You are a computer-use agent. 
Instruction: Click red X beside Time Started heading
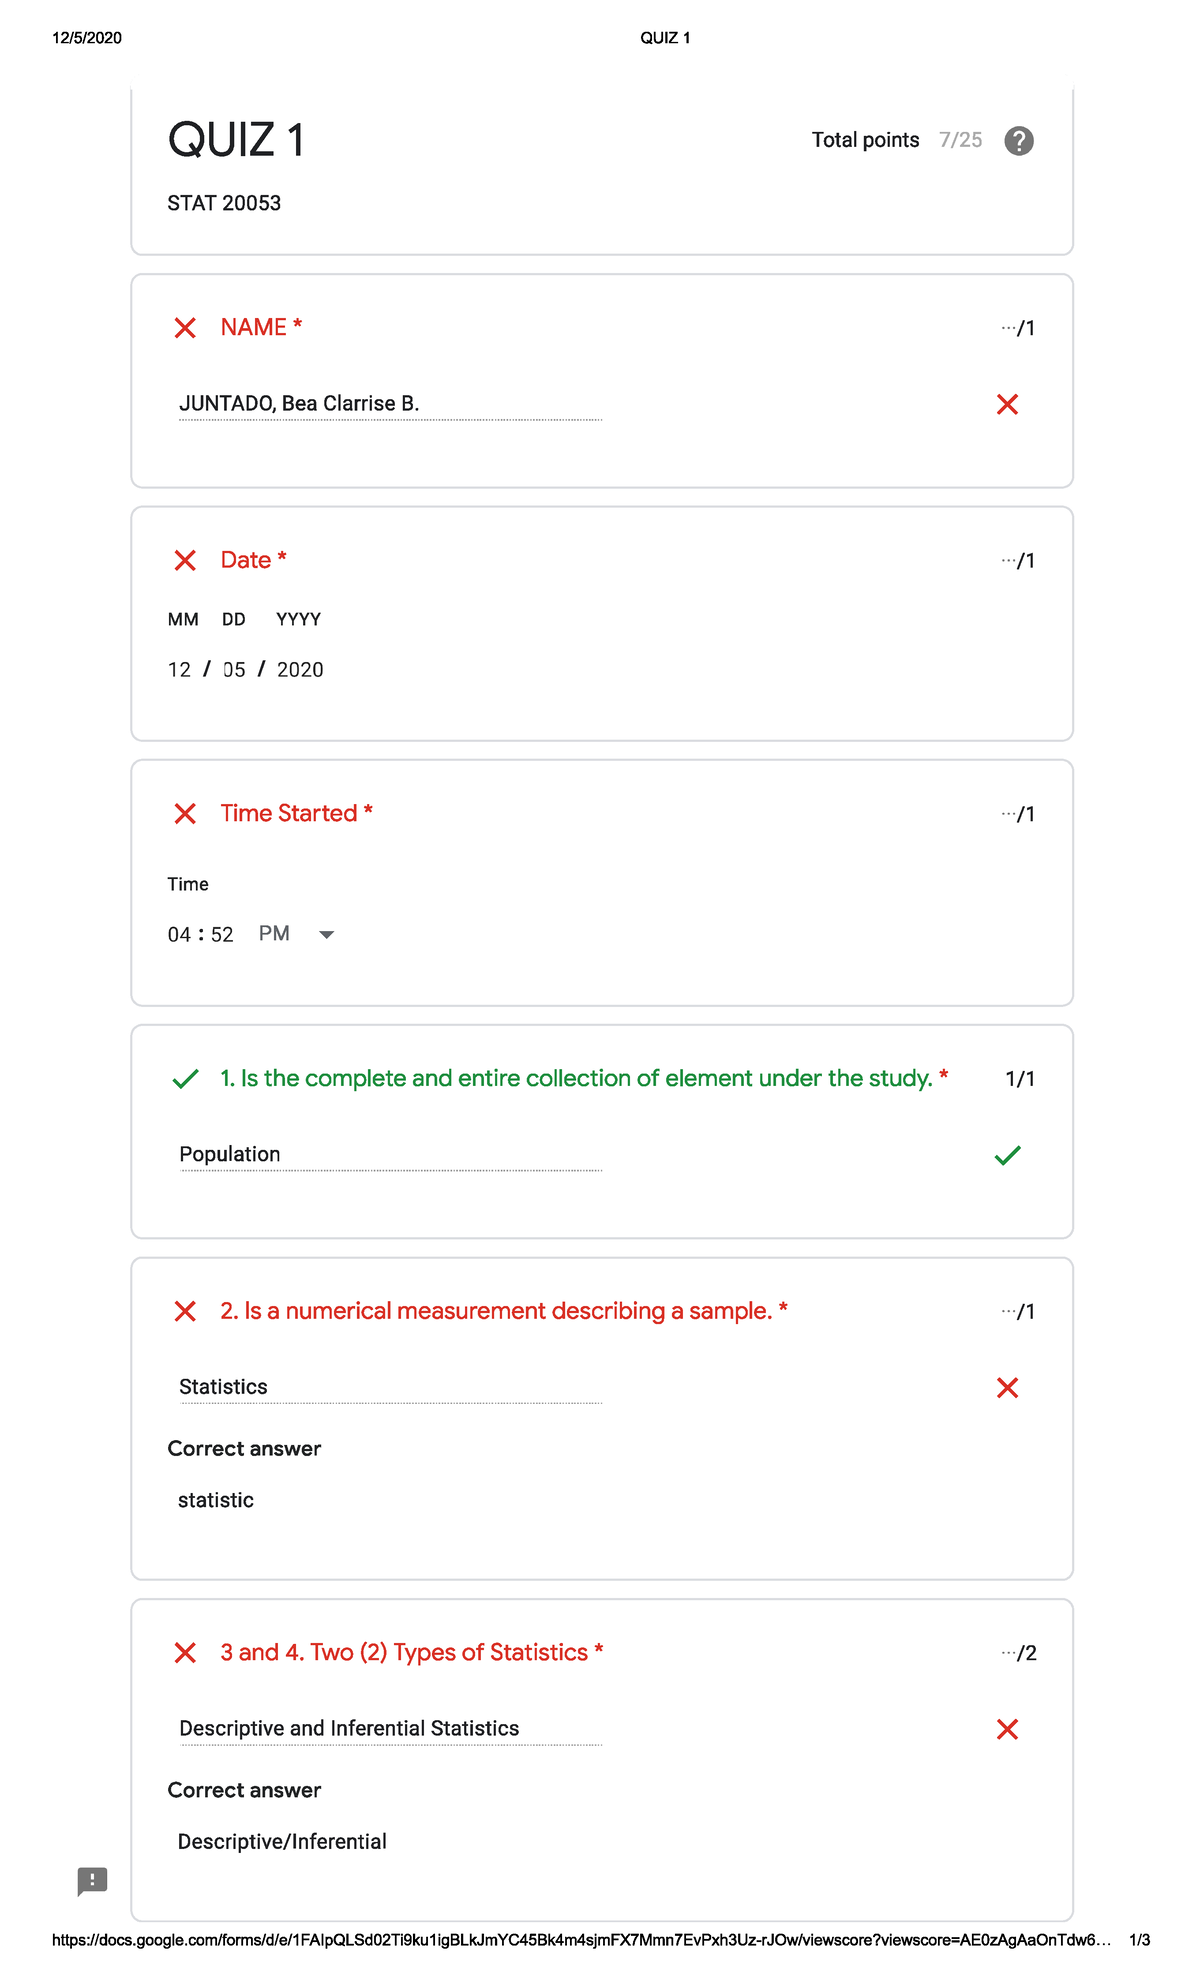(x=185, y=813)
